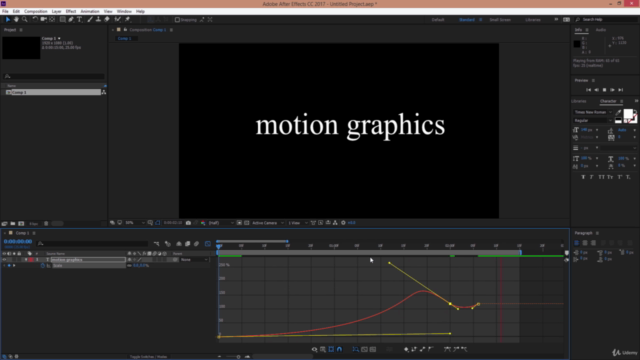Viewport: 640px width, 360px height.
Task: Switch to the Small Screen workspace
Action: pos(500,20)
